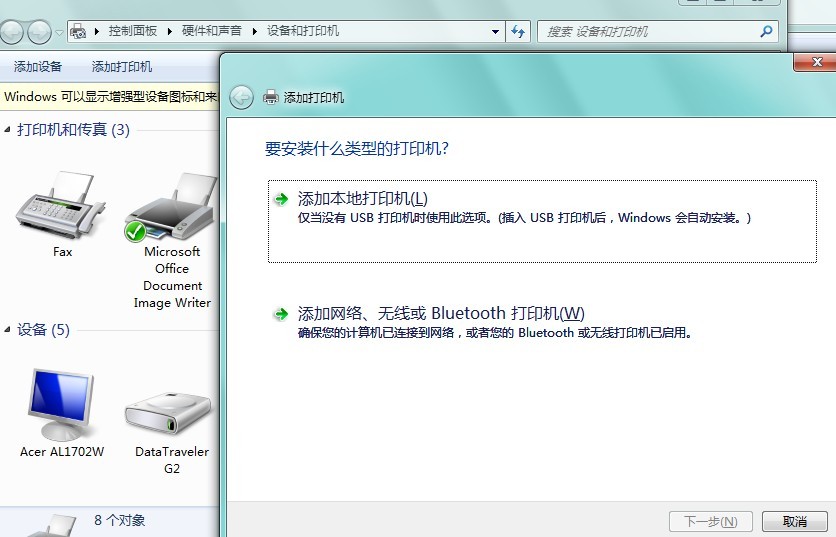Click the 8 个对象 status text

tap(119, 520)
